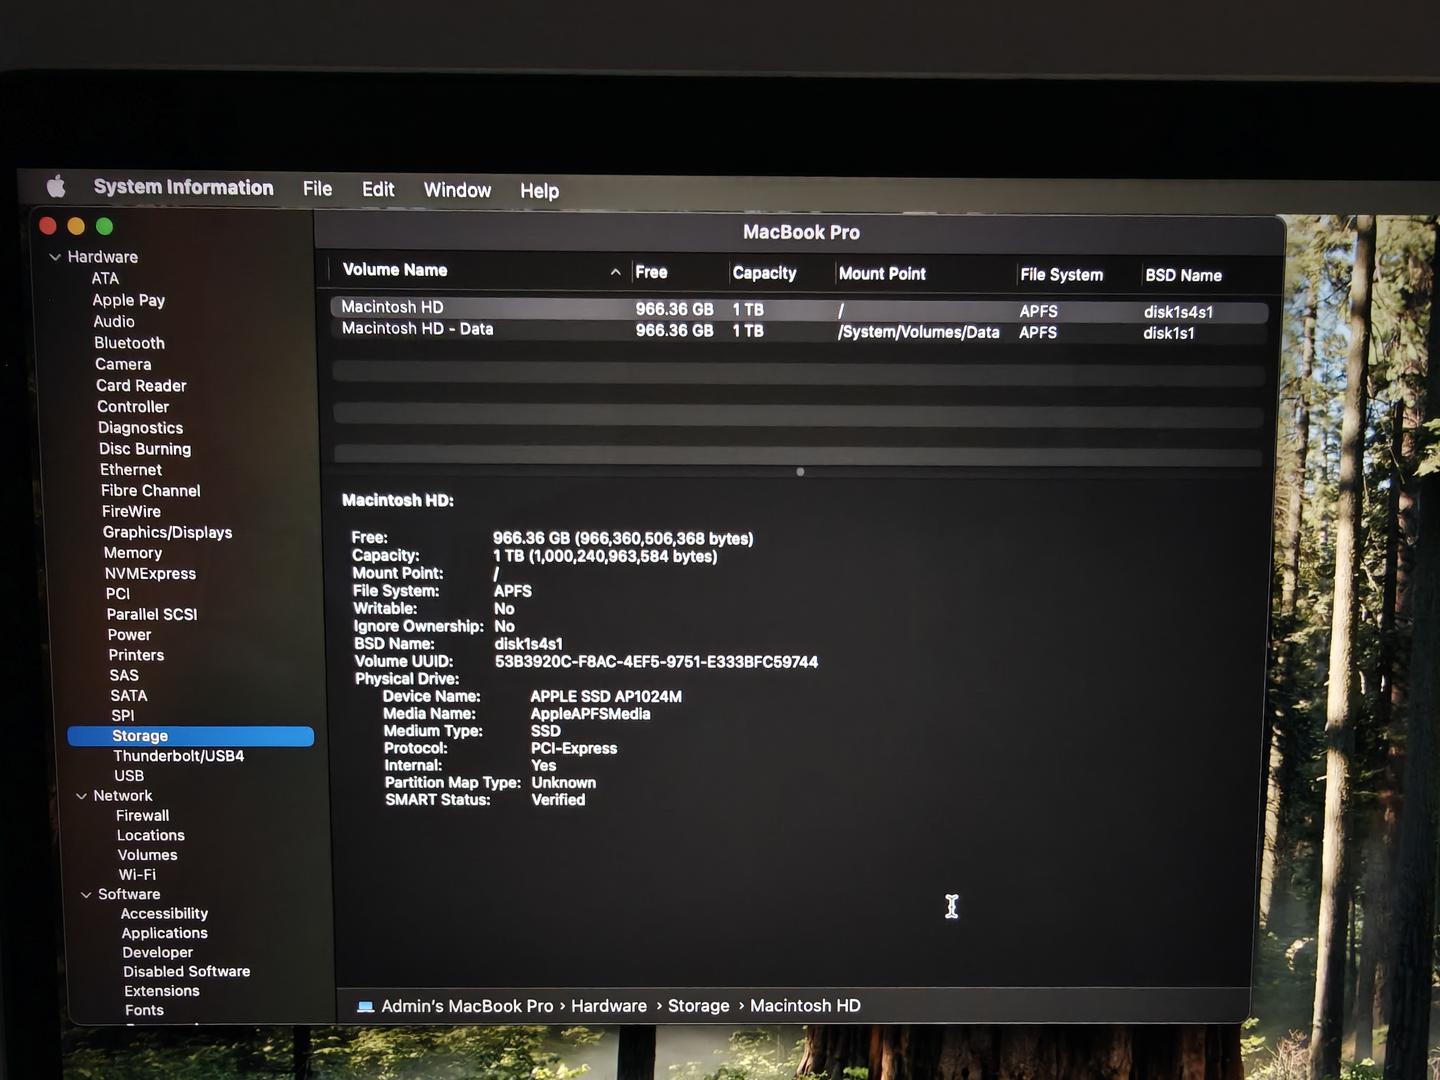The image size is (1440, 1080).
Task: Select Thunderbolt/USB4 in the sidebar
Action: tap(178, 756)
